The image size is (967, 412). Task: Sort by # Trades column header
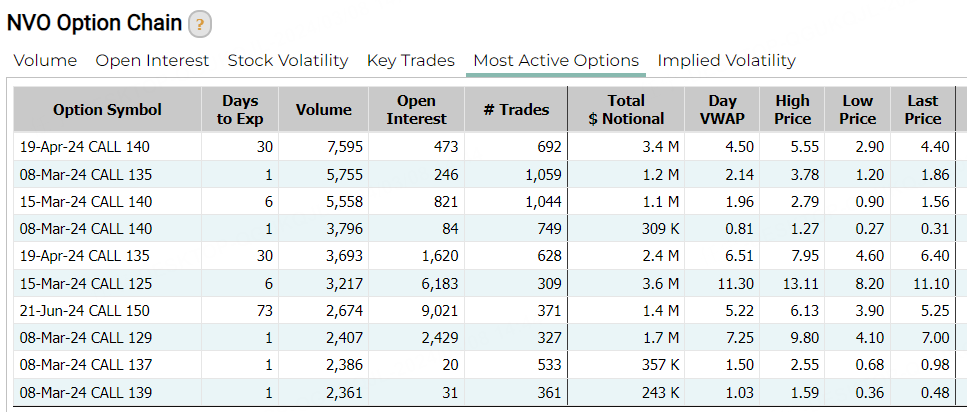coord(516,110)
